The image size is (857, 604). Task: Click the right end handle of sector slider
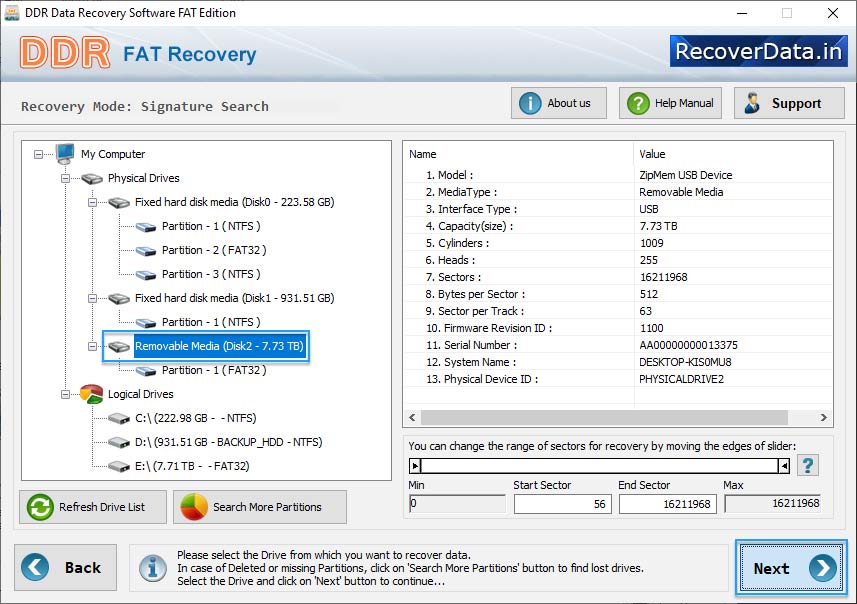[x=784, y=466]
